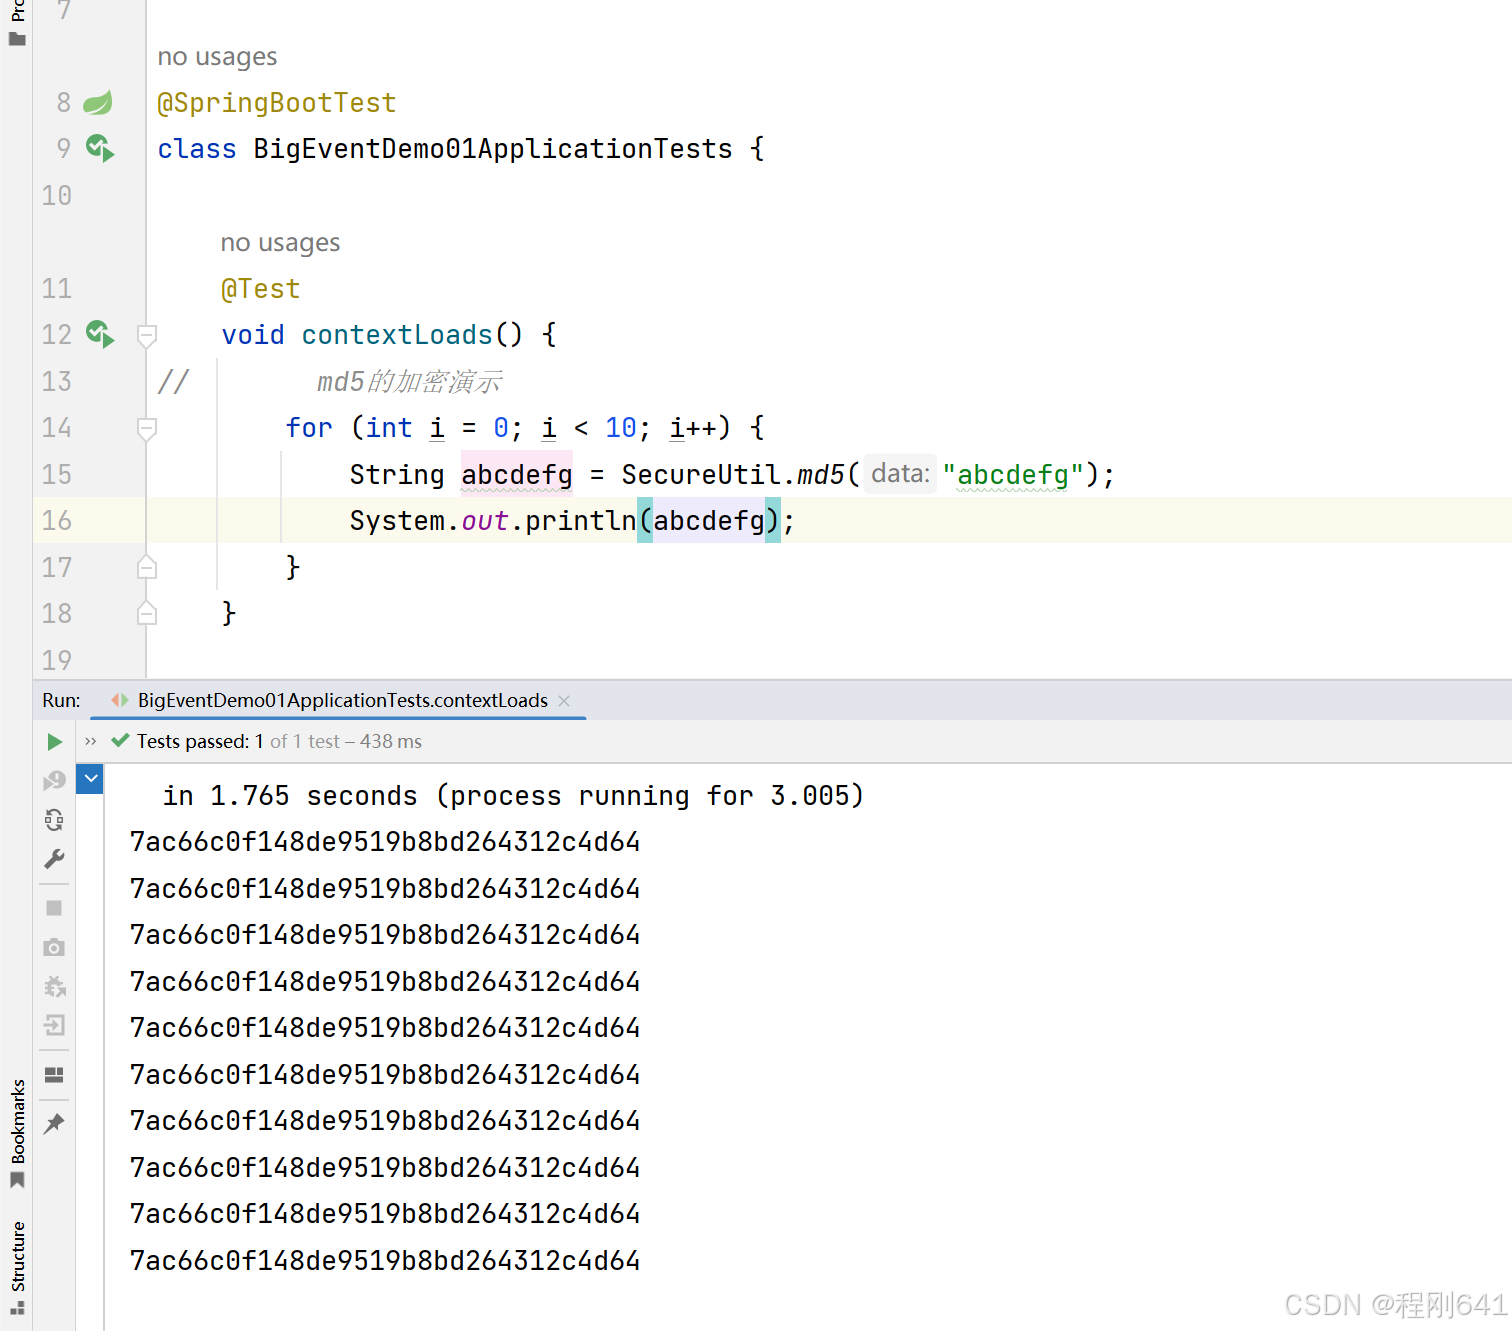Screen dimensions: 1512x1331
Task: Click the Stop process button
Action: pyautogui.click(x=55, y=908)
